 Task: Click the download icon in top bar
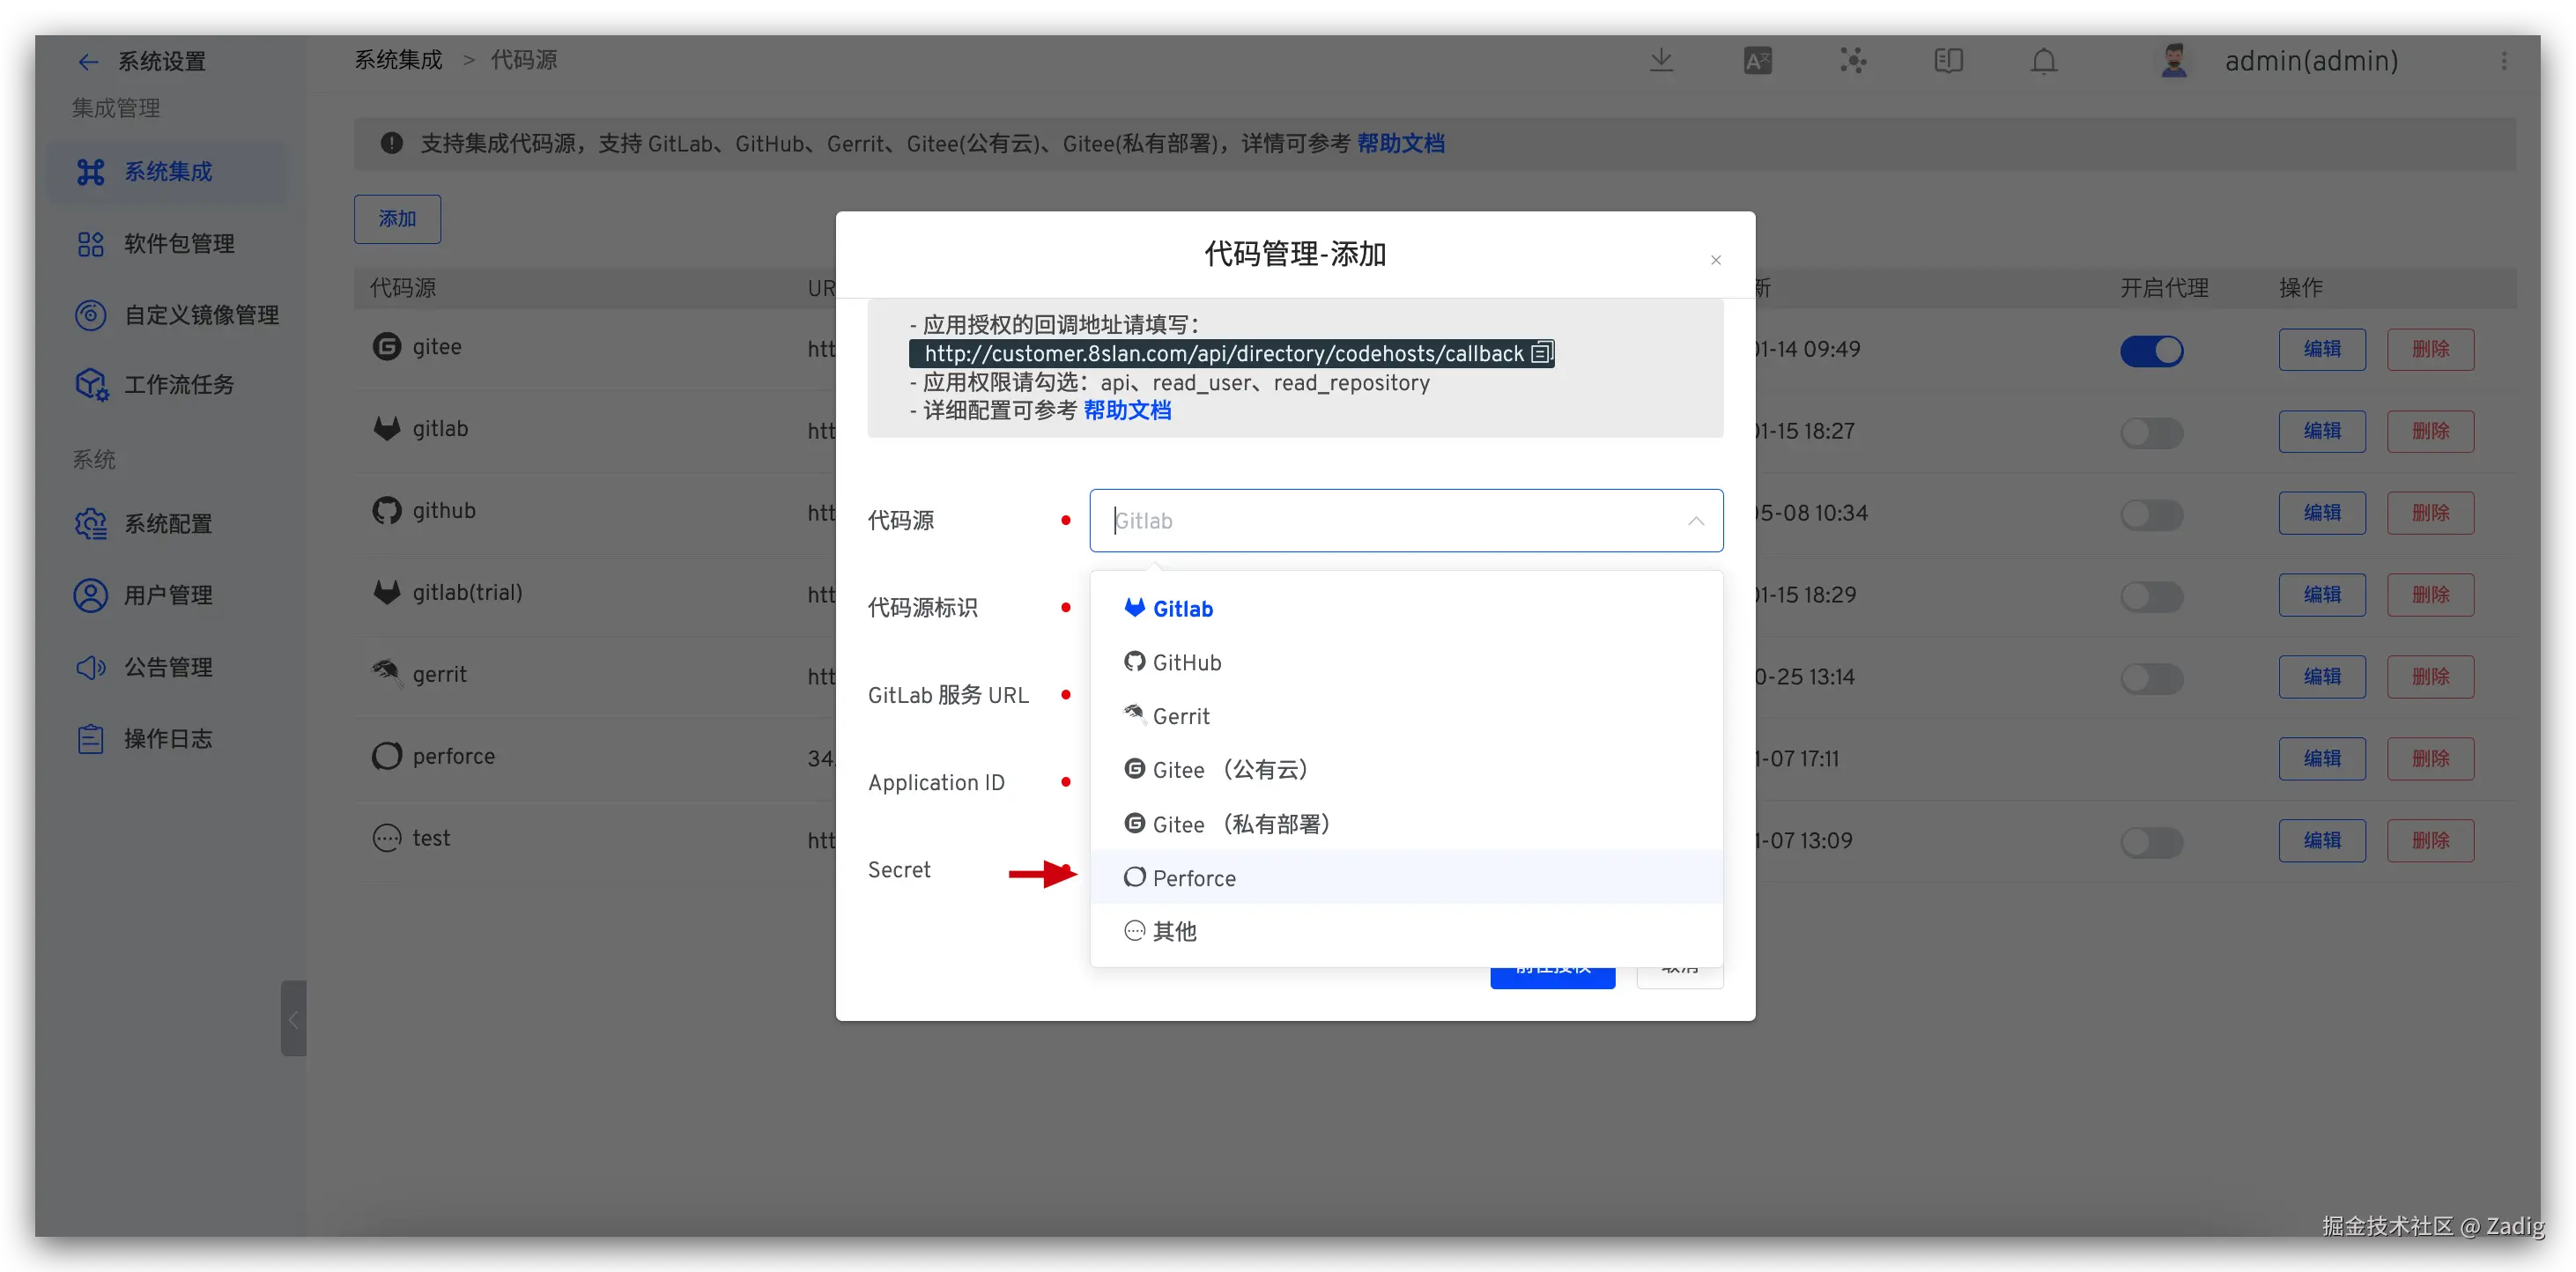point(1661,60)
